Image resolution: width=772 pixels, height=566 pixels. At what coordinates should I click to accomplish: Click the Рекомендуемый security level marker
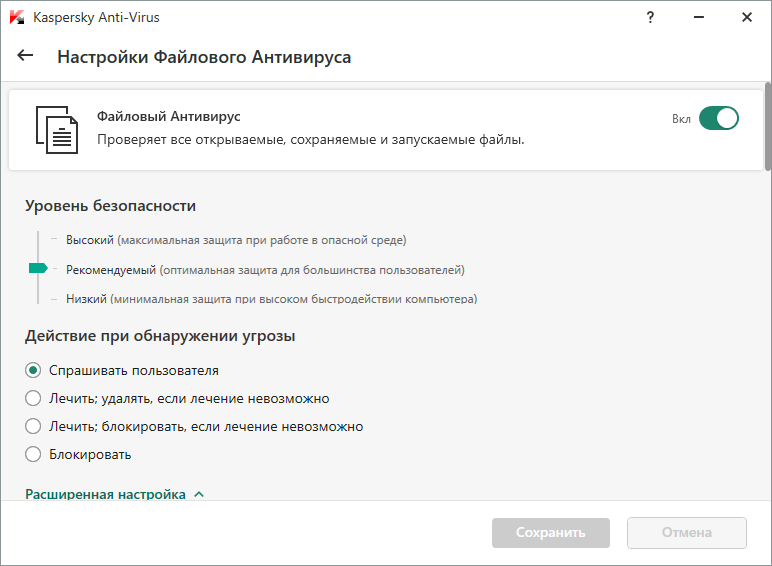pos(38,269)
